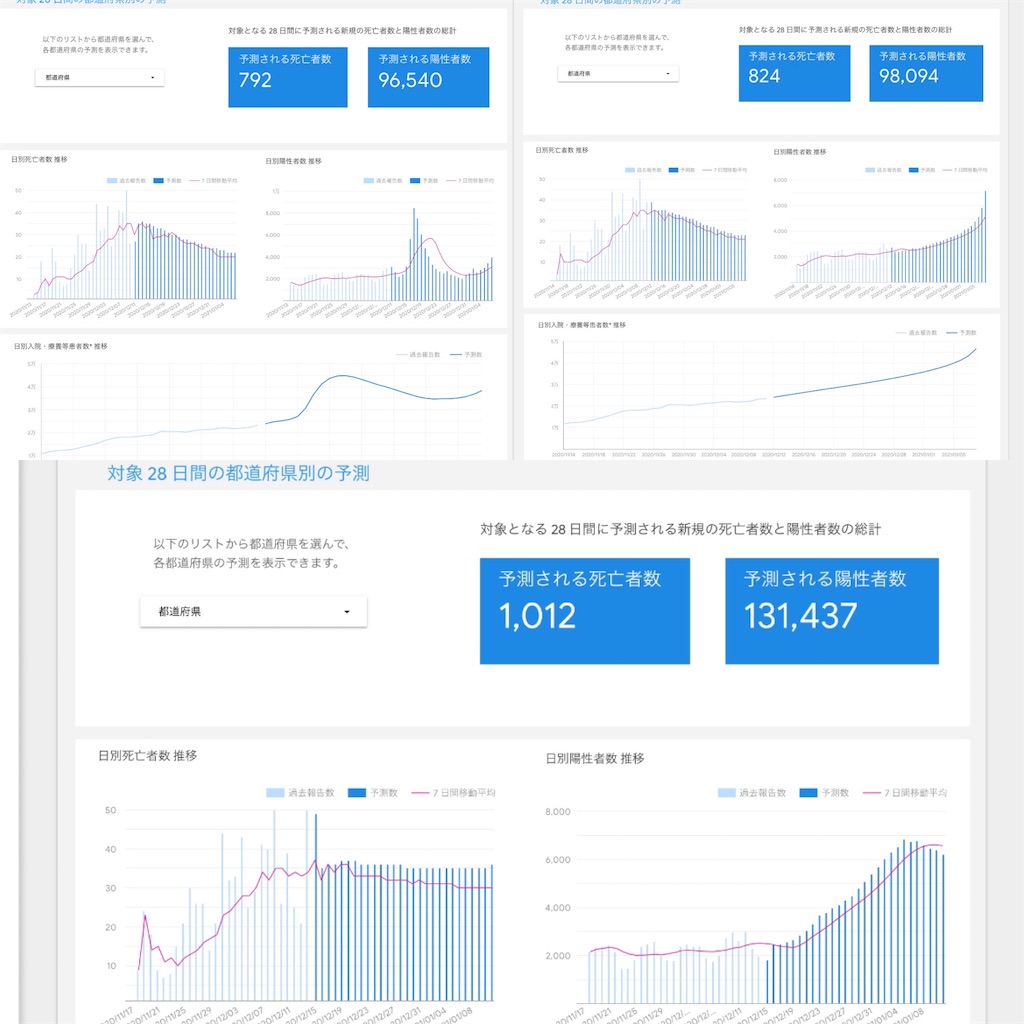Click the 予測される死亡者数 792 scorecard

(x=287, y=77)
